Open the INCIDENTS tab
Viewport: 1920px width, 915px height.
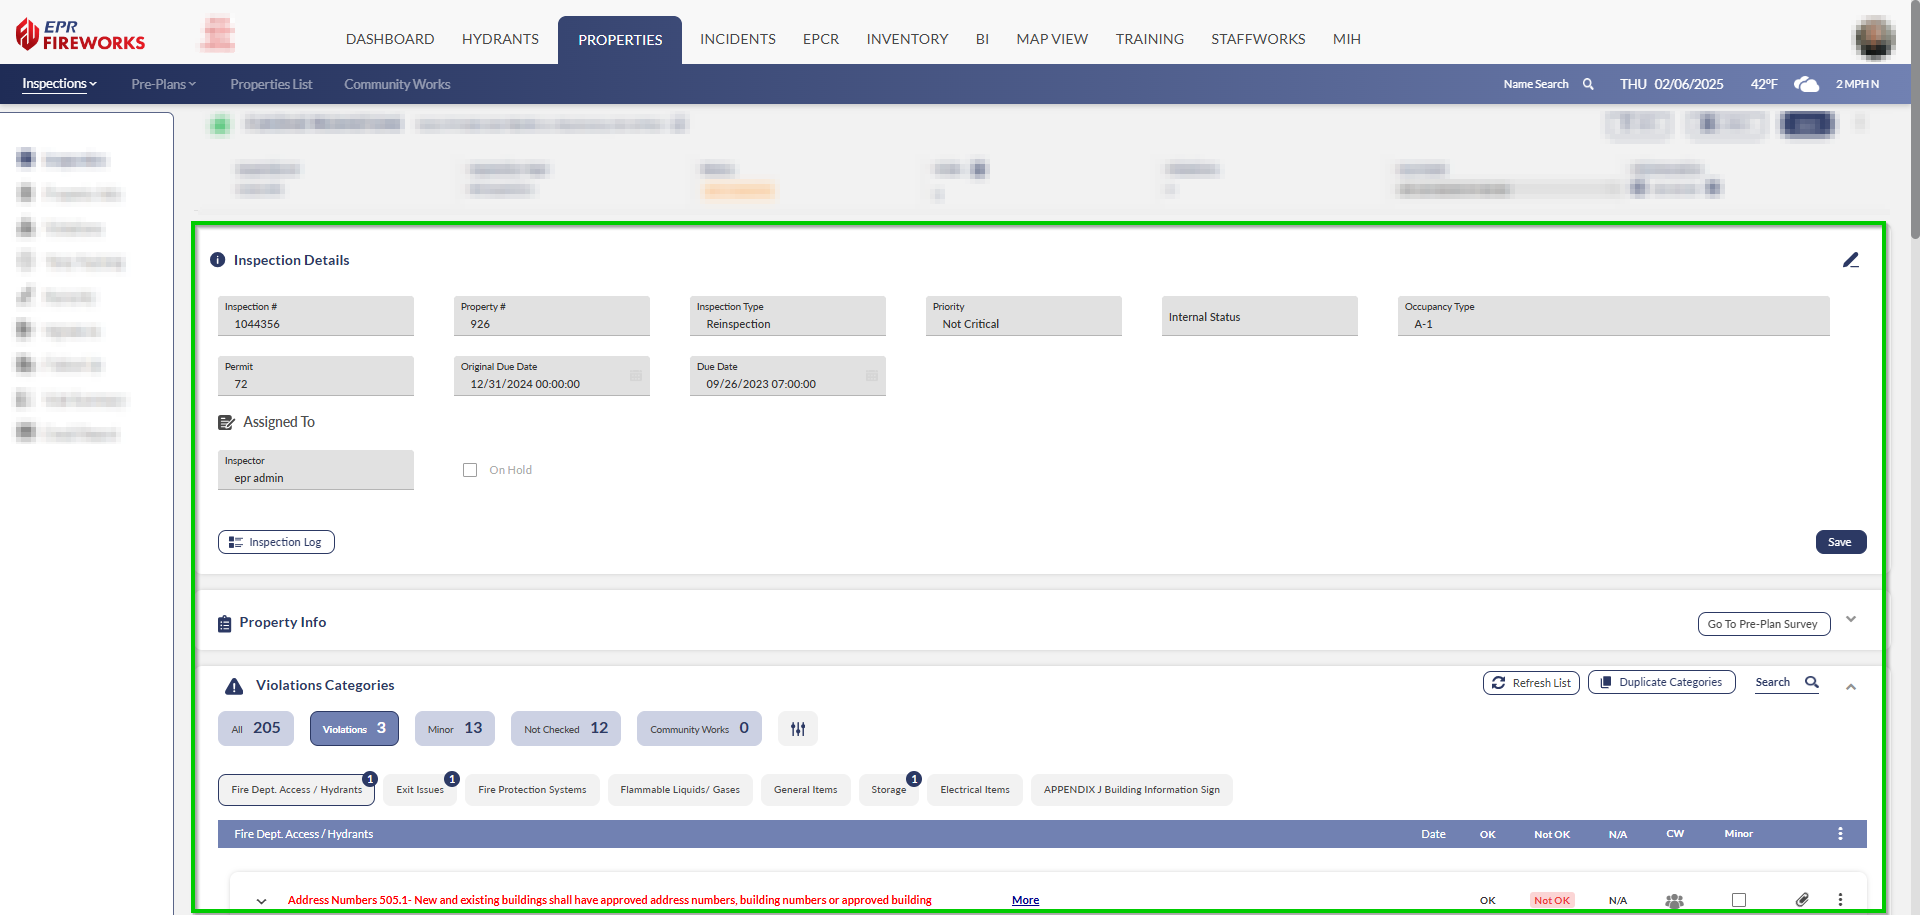tap(737, 39)
